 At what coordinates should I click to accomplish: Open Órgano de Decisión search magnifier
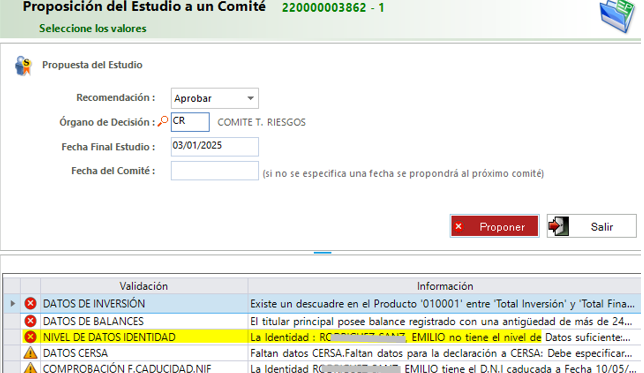tap(163, 122)
